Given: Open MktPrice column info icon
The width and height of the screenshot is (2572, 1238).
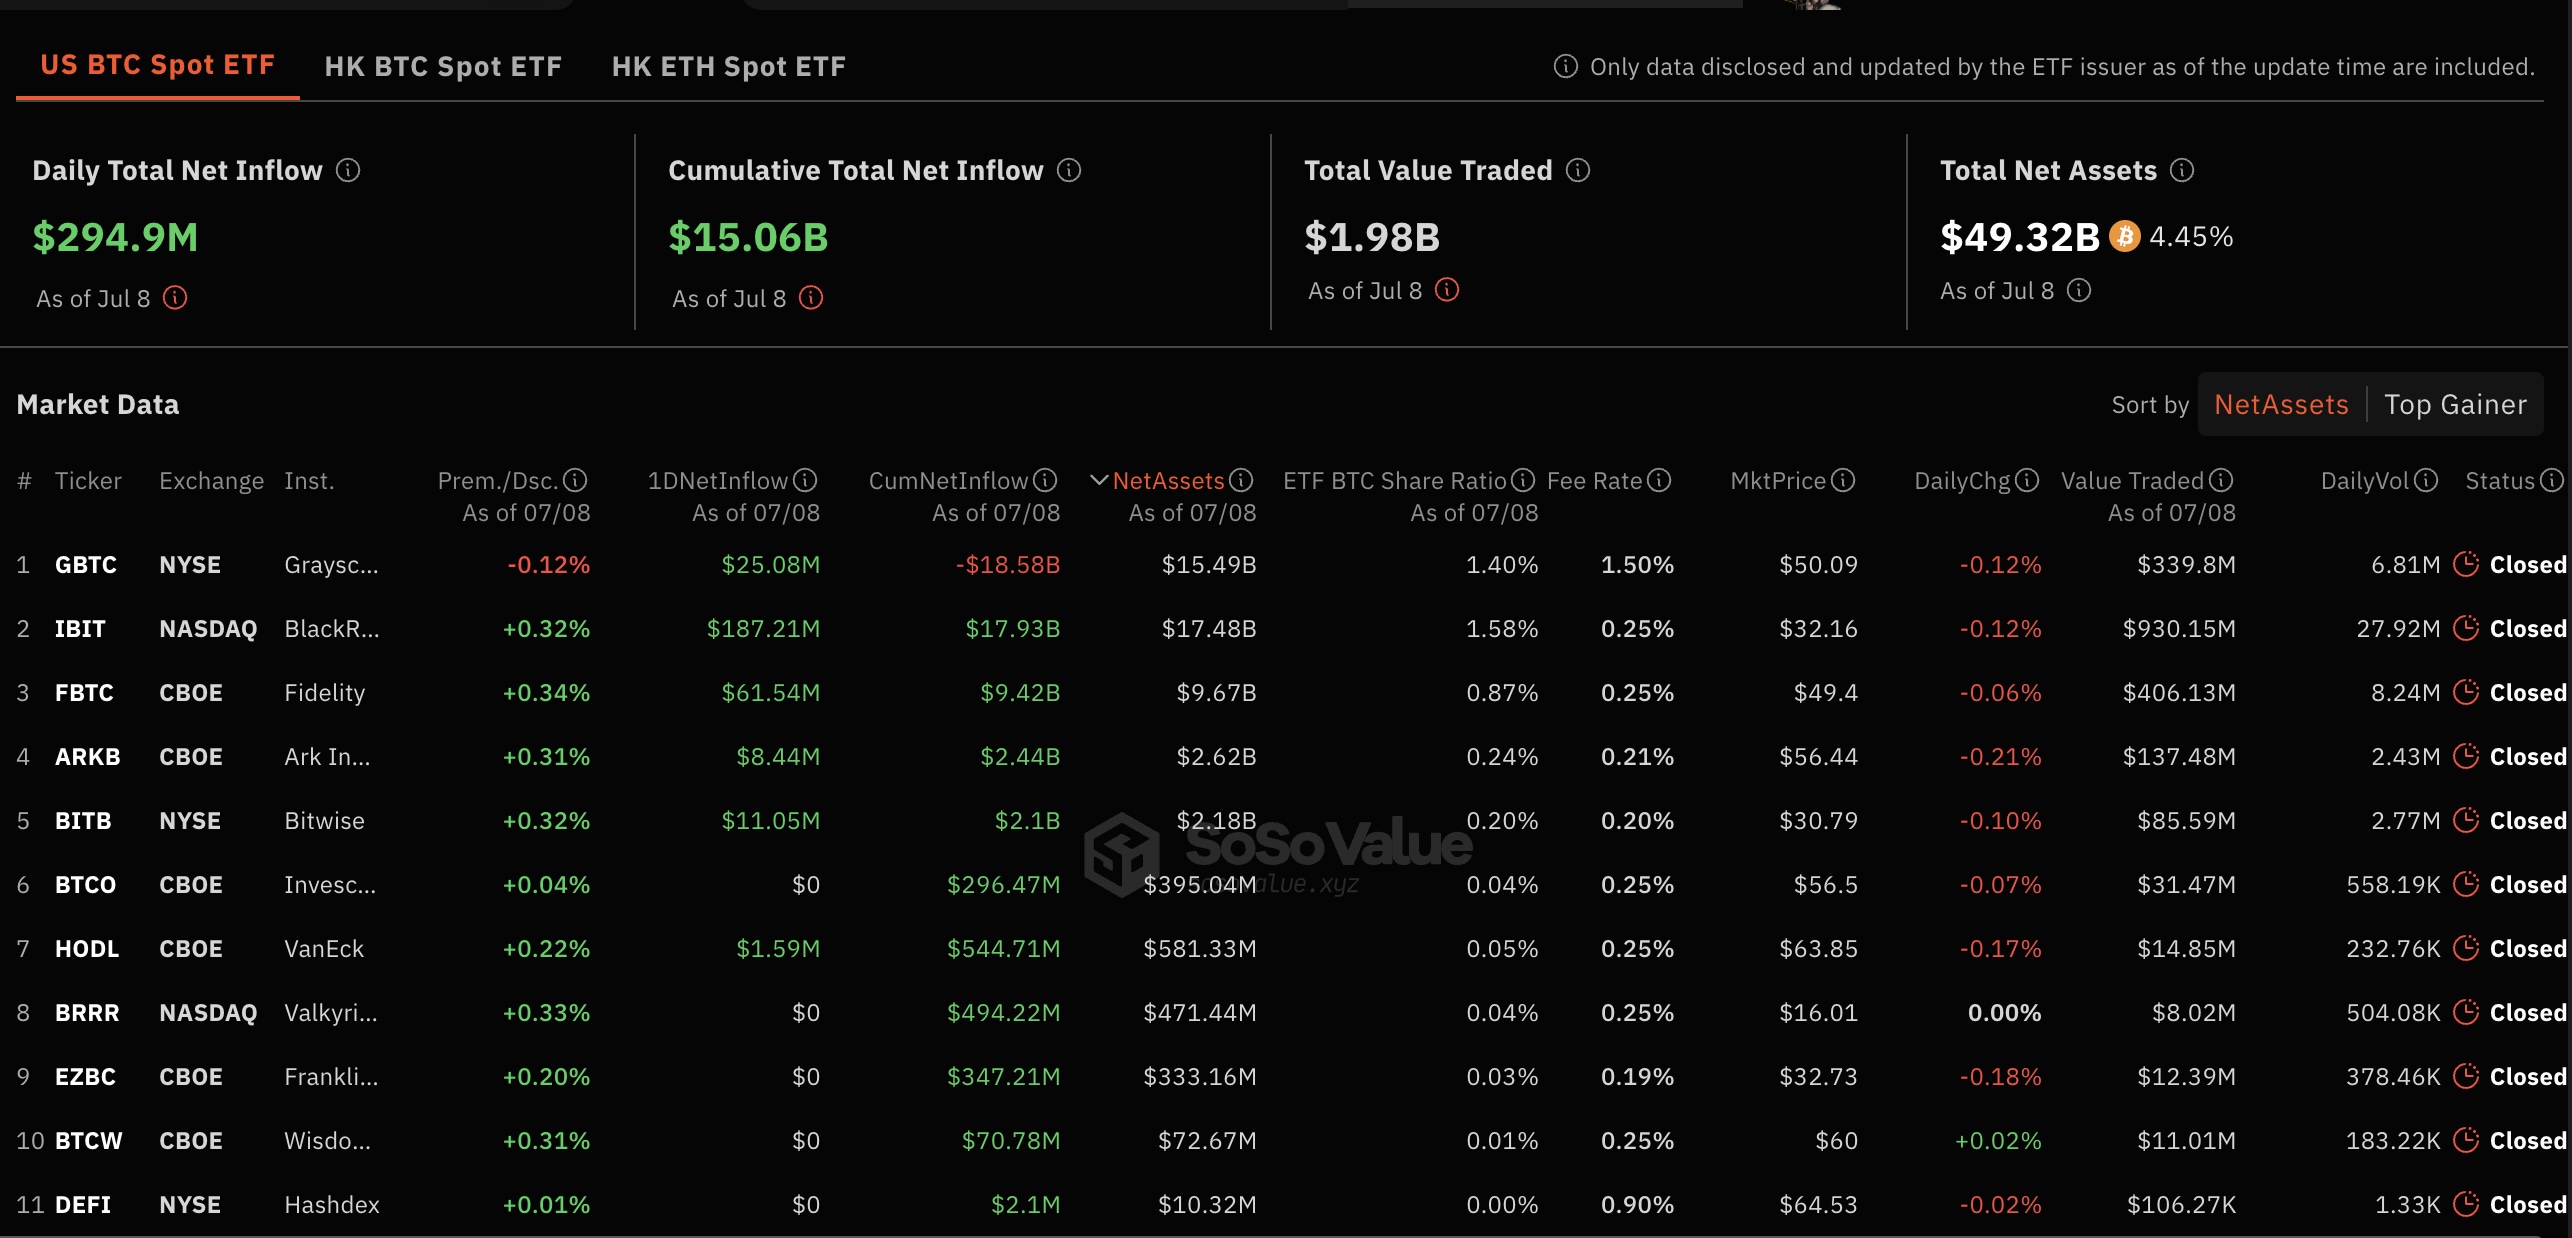Looking at the screenshot, I should (x=1843, y=480).
